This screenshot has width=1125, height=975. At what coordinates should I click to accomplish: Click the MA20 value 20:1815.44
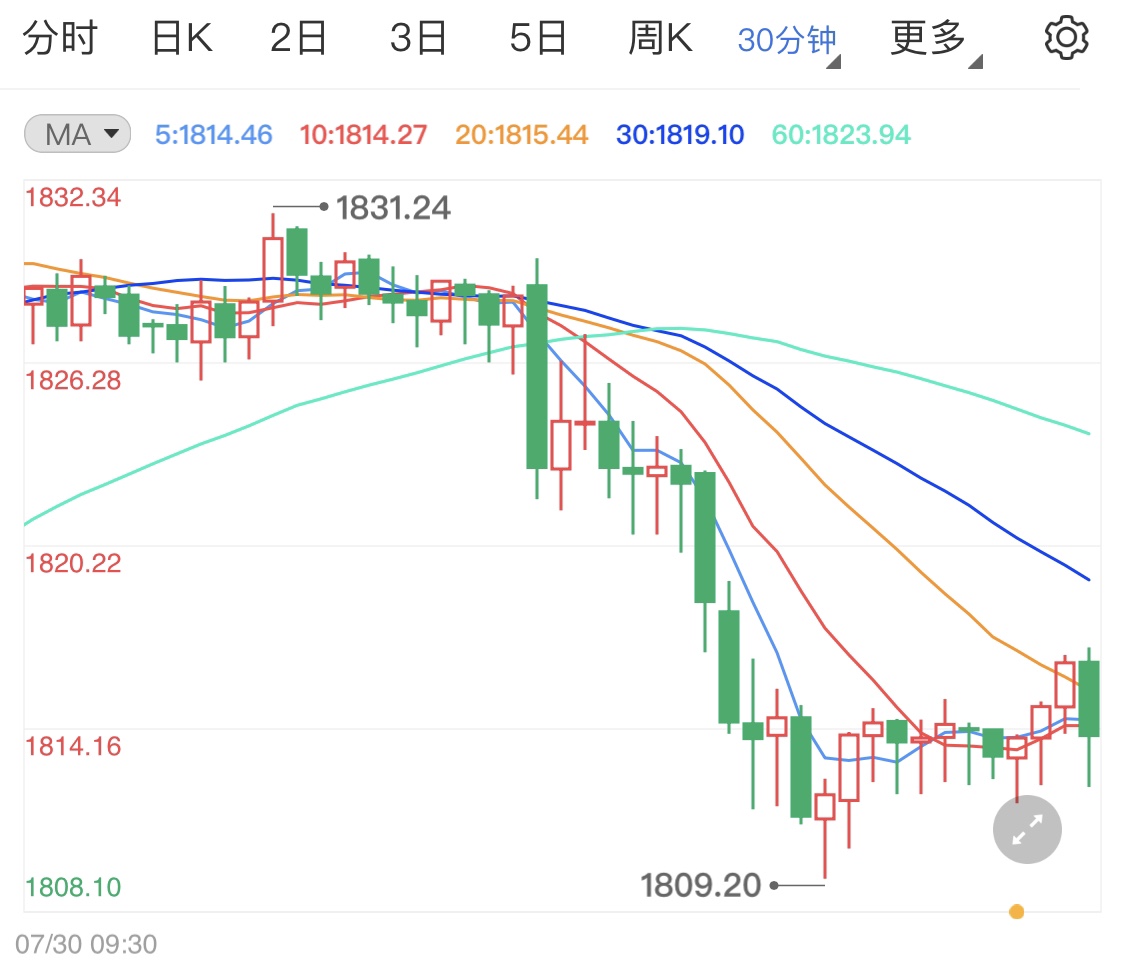522,135
